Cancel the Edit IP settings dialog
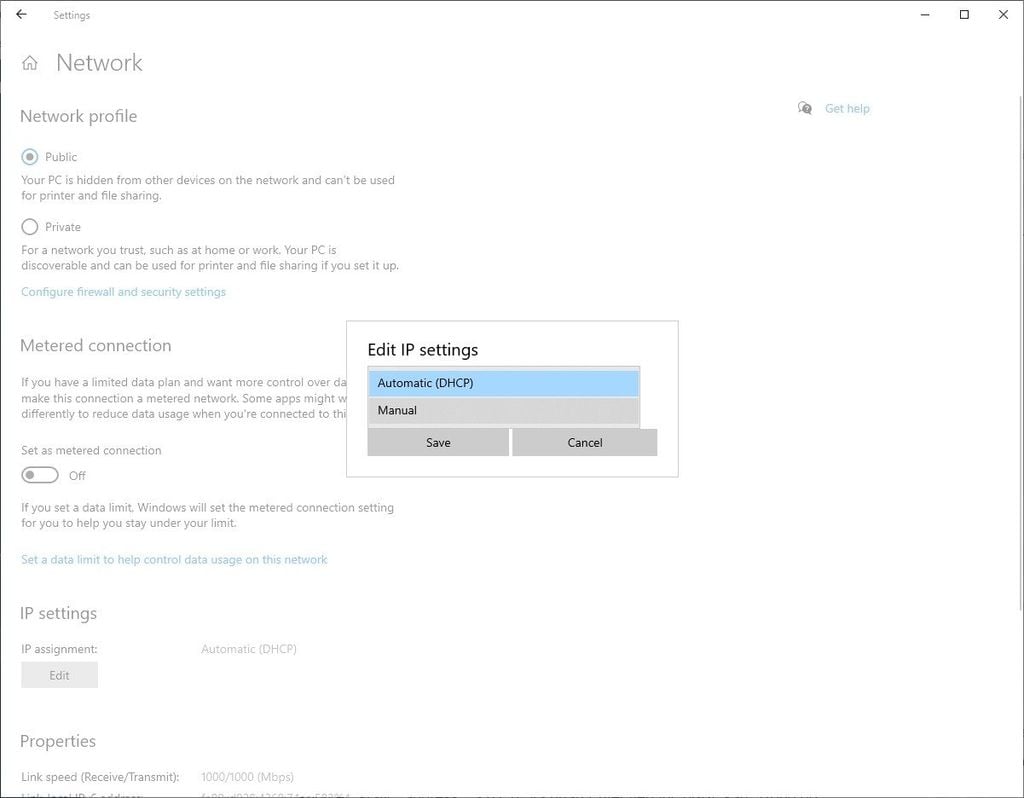 (x=584, y=443)
